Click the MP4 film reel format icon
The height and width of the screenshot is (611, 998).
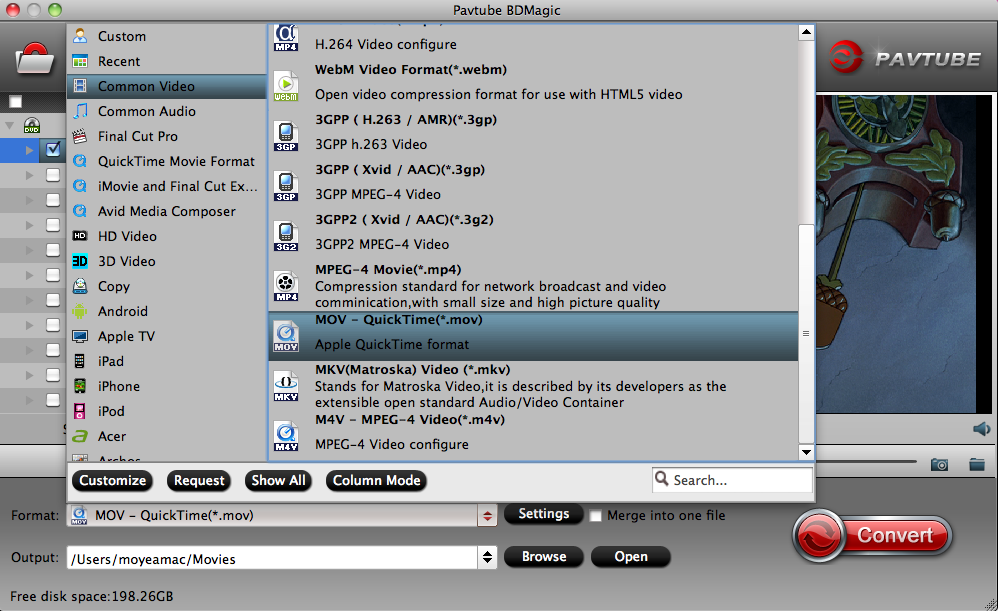pos(286,286)
